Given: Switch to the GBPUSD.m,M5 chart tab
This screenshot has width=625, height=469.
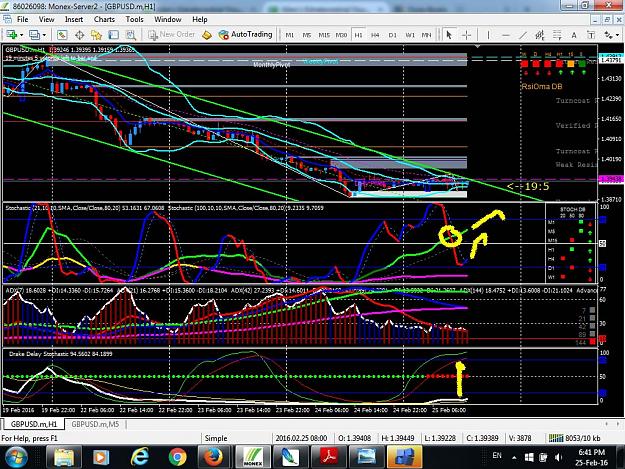Looking at the screenshot, I should coord(95,424).
